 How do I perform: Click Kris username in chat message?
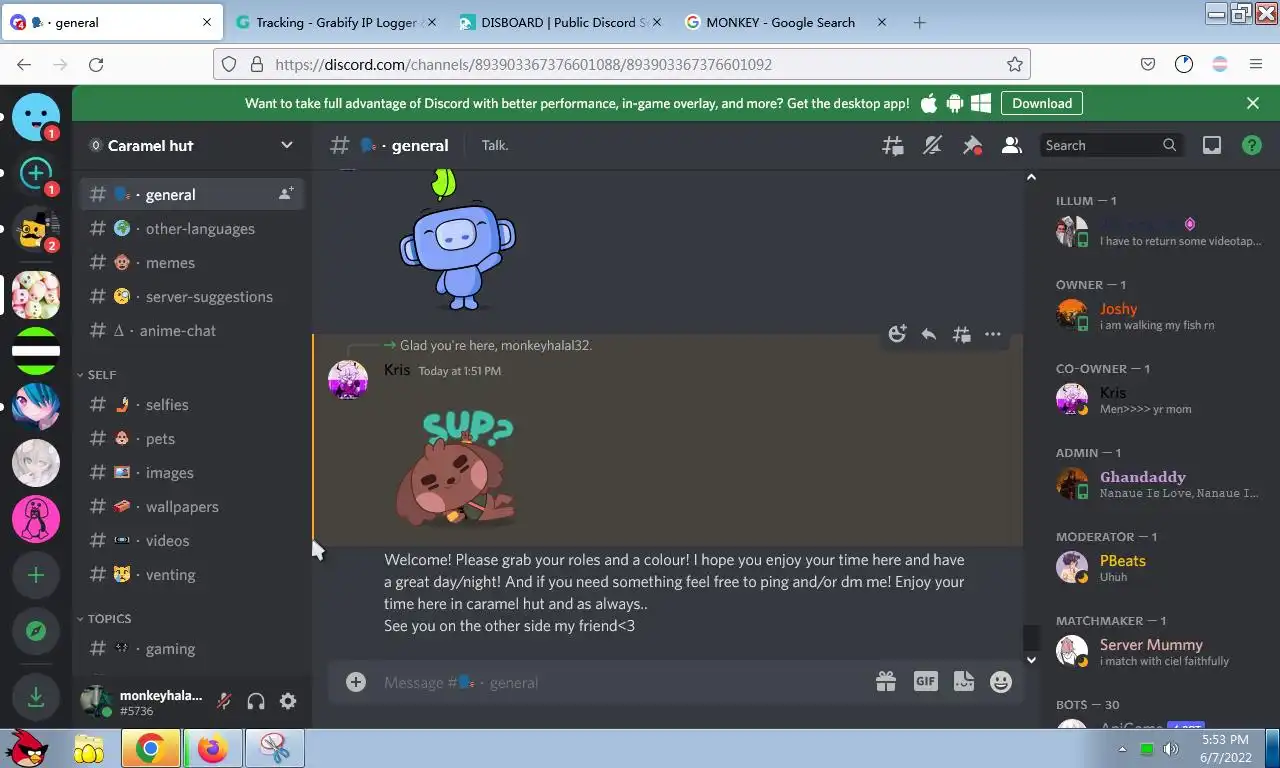tap(397, 370)
